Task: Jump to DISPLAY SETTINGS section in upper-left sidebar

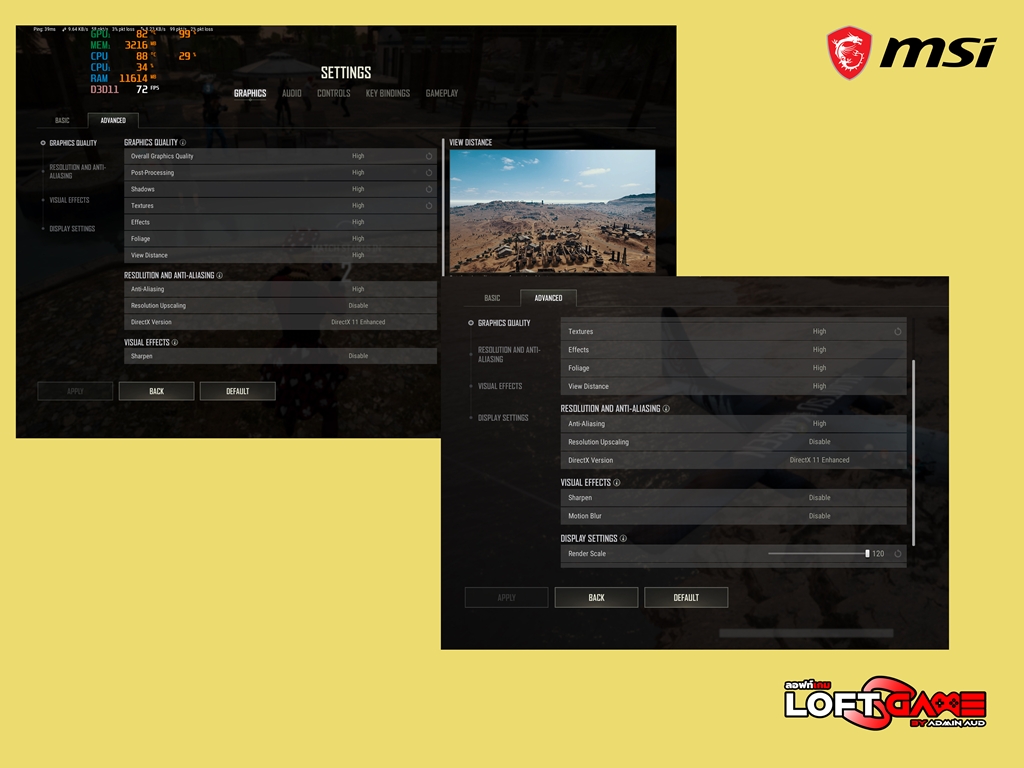Action: pyautogui.click(x=72, y=229)
